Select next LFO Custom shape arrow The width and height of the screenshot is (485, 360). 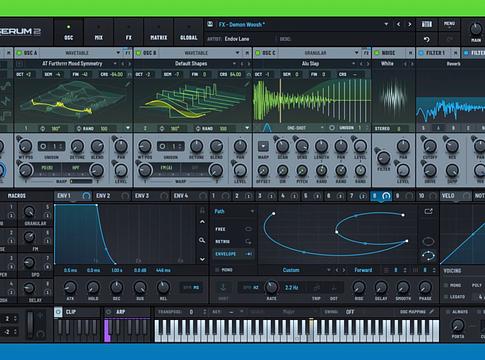[344, 270]
